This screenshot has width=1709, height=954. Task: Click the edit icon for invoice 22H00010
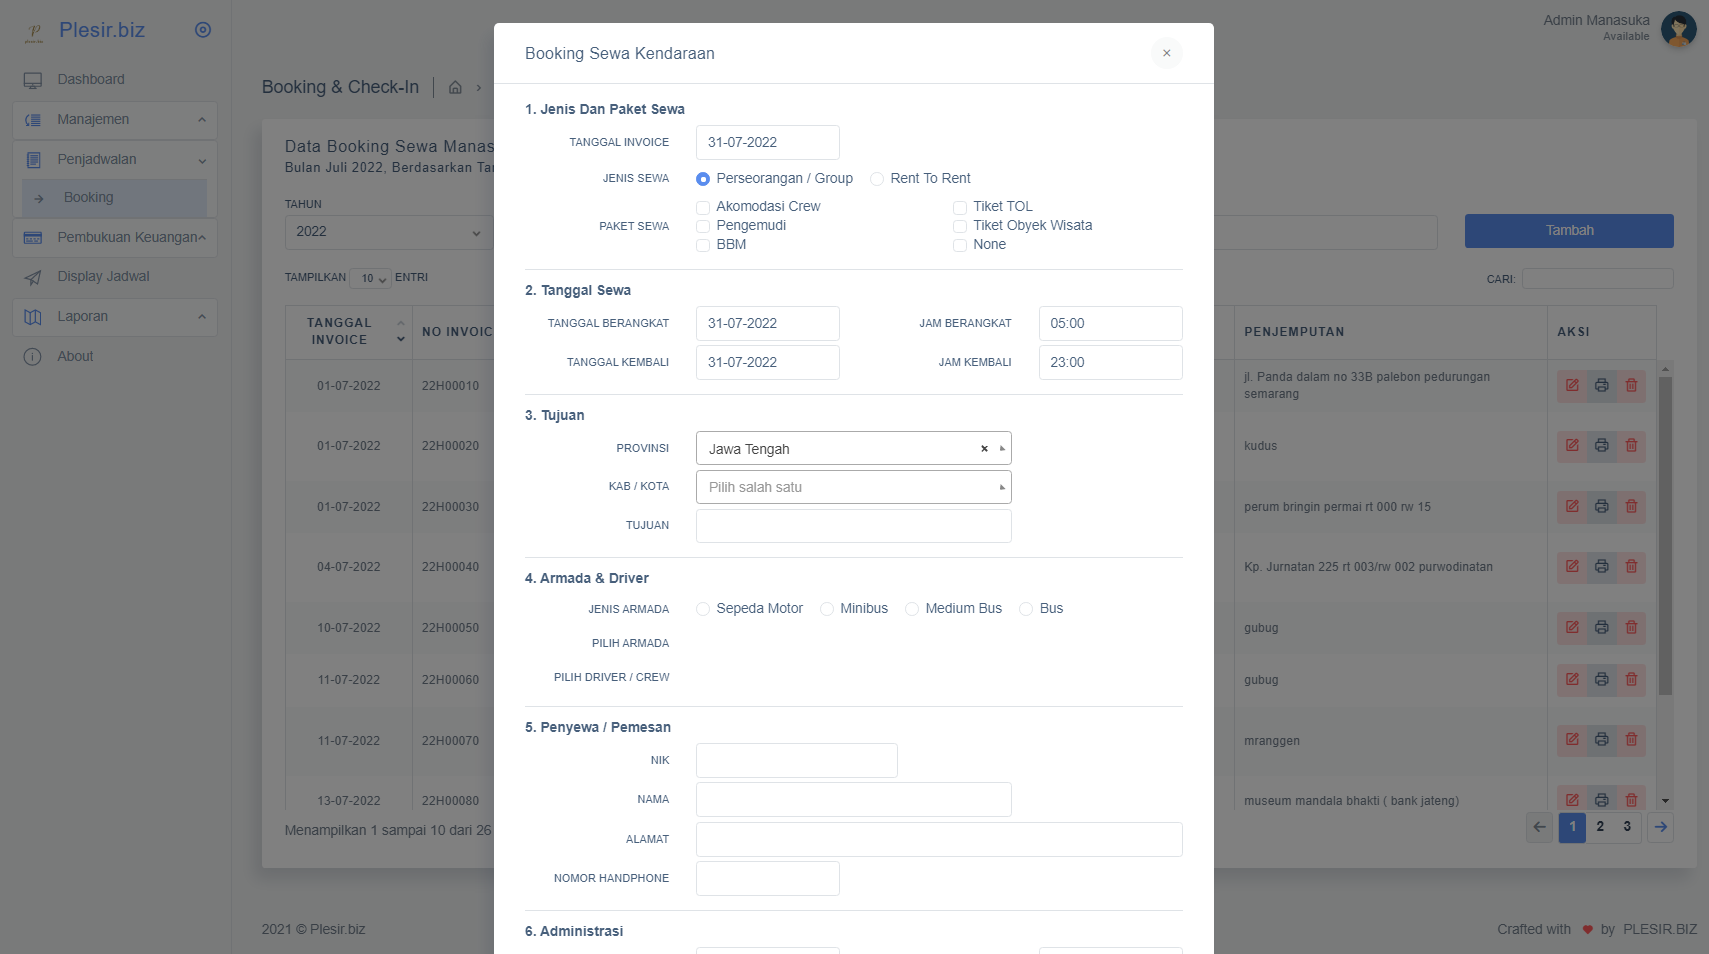(x=1572, y=385)
